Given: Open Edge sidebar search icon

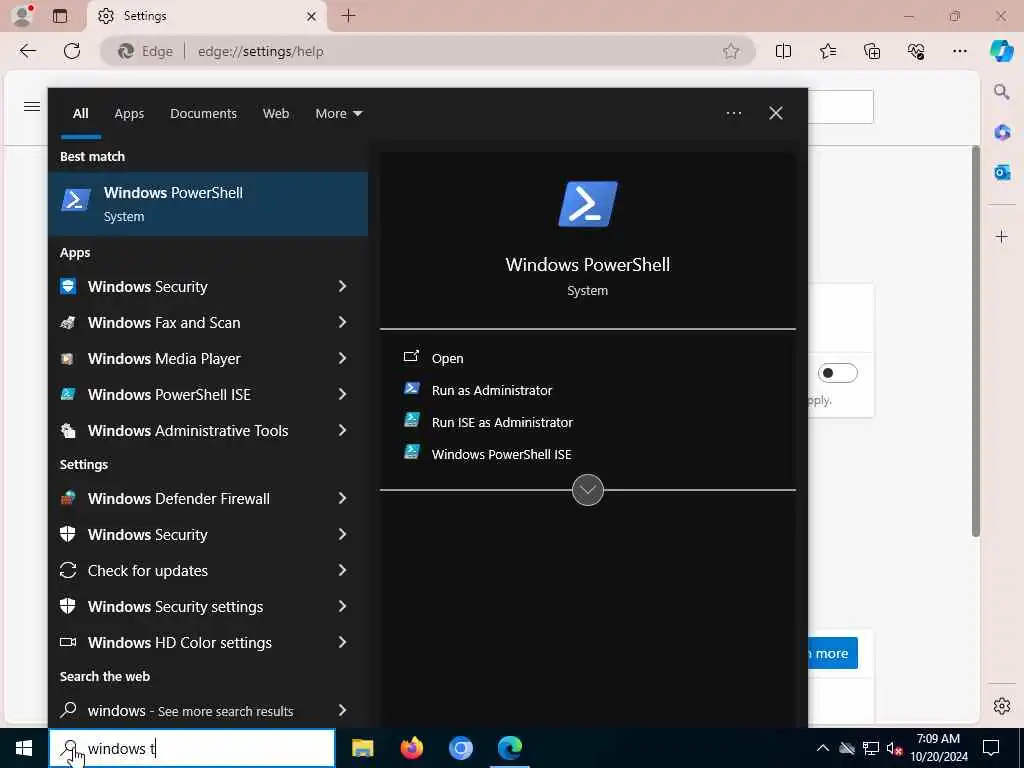Looking at the screenshot, I should (1002, 91).
